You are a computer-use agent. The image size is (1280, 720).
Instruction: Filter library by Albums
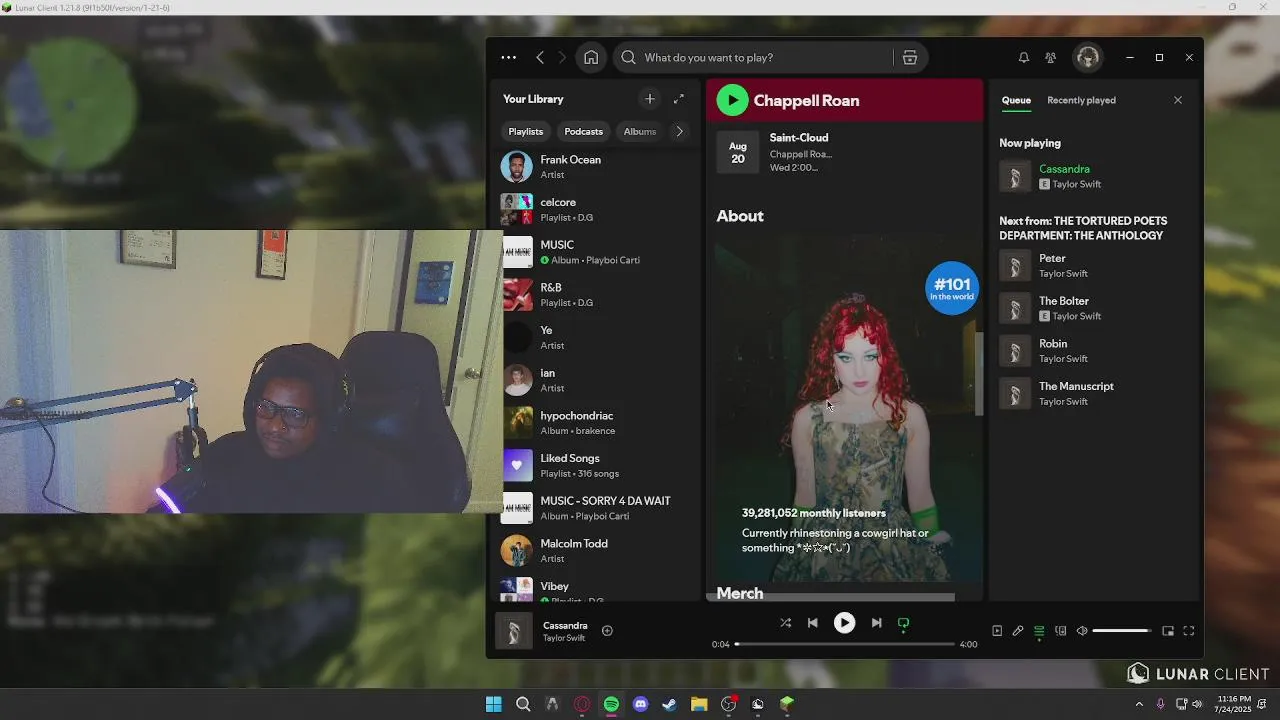639,131
